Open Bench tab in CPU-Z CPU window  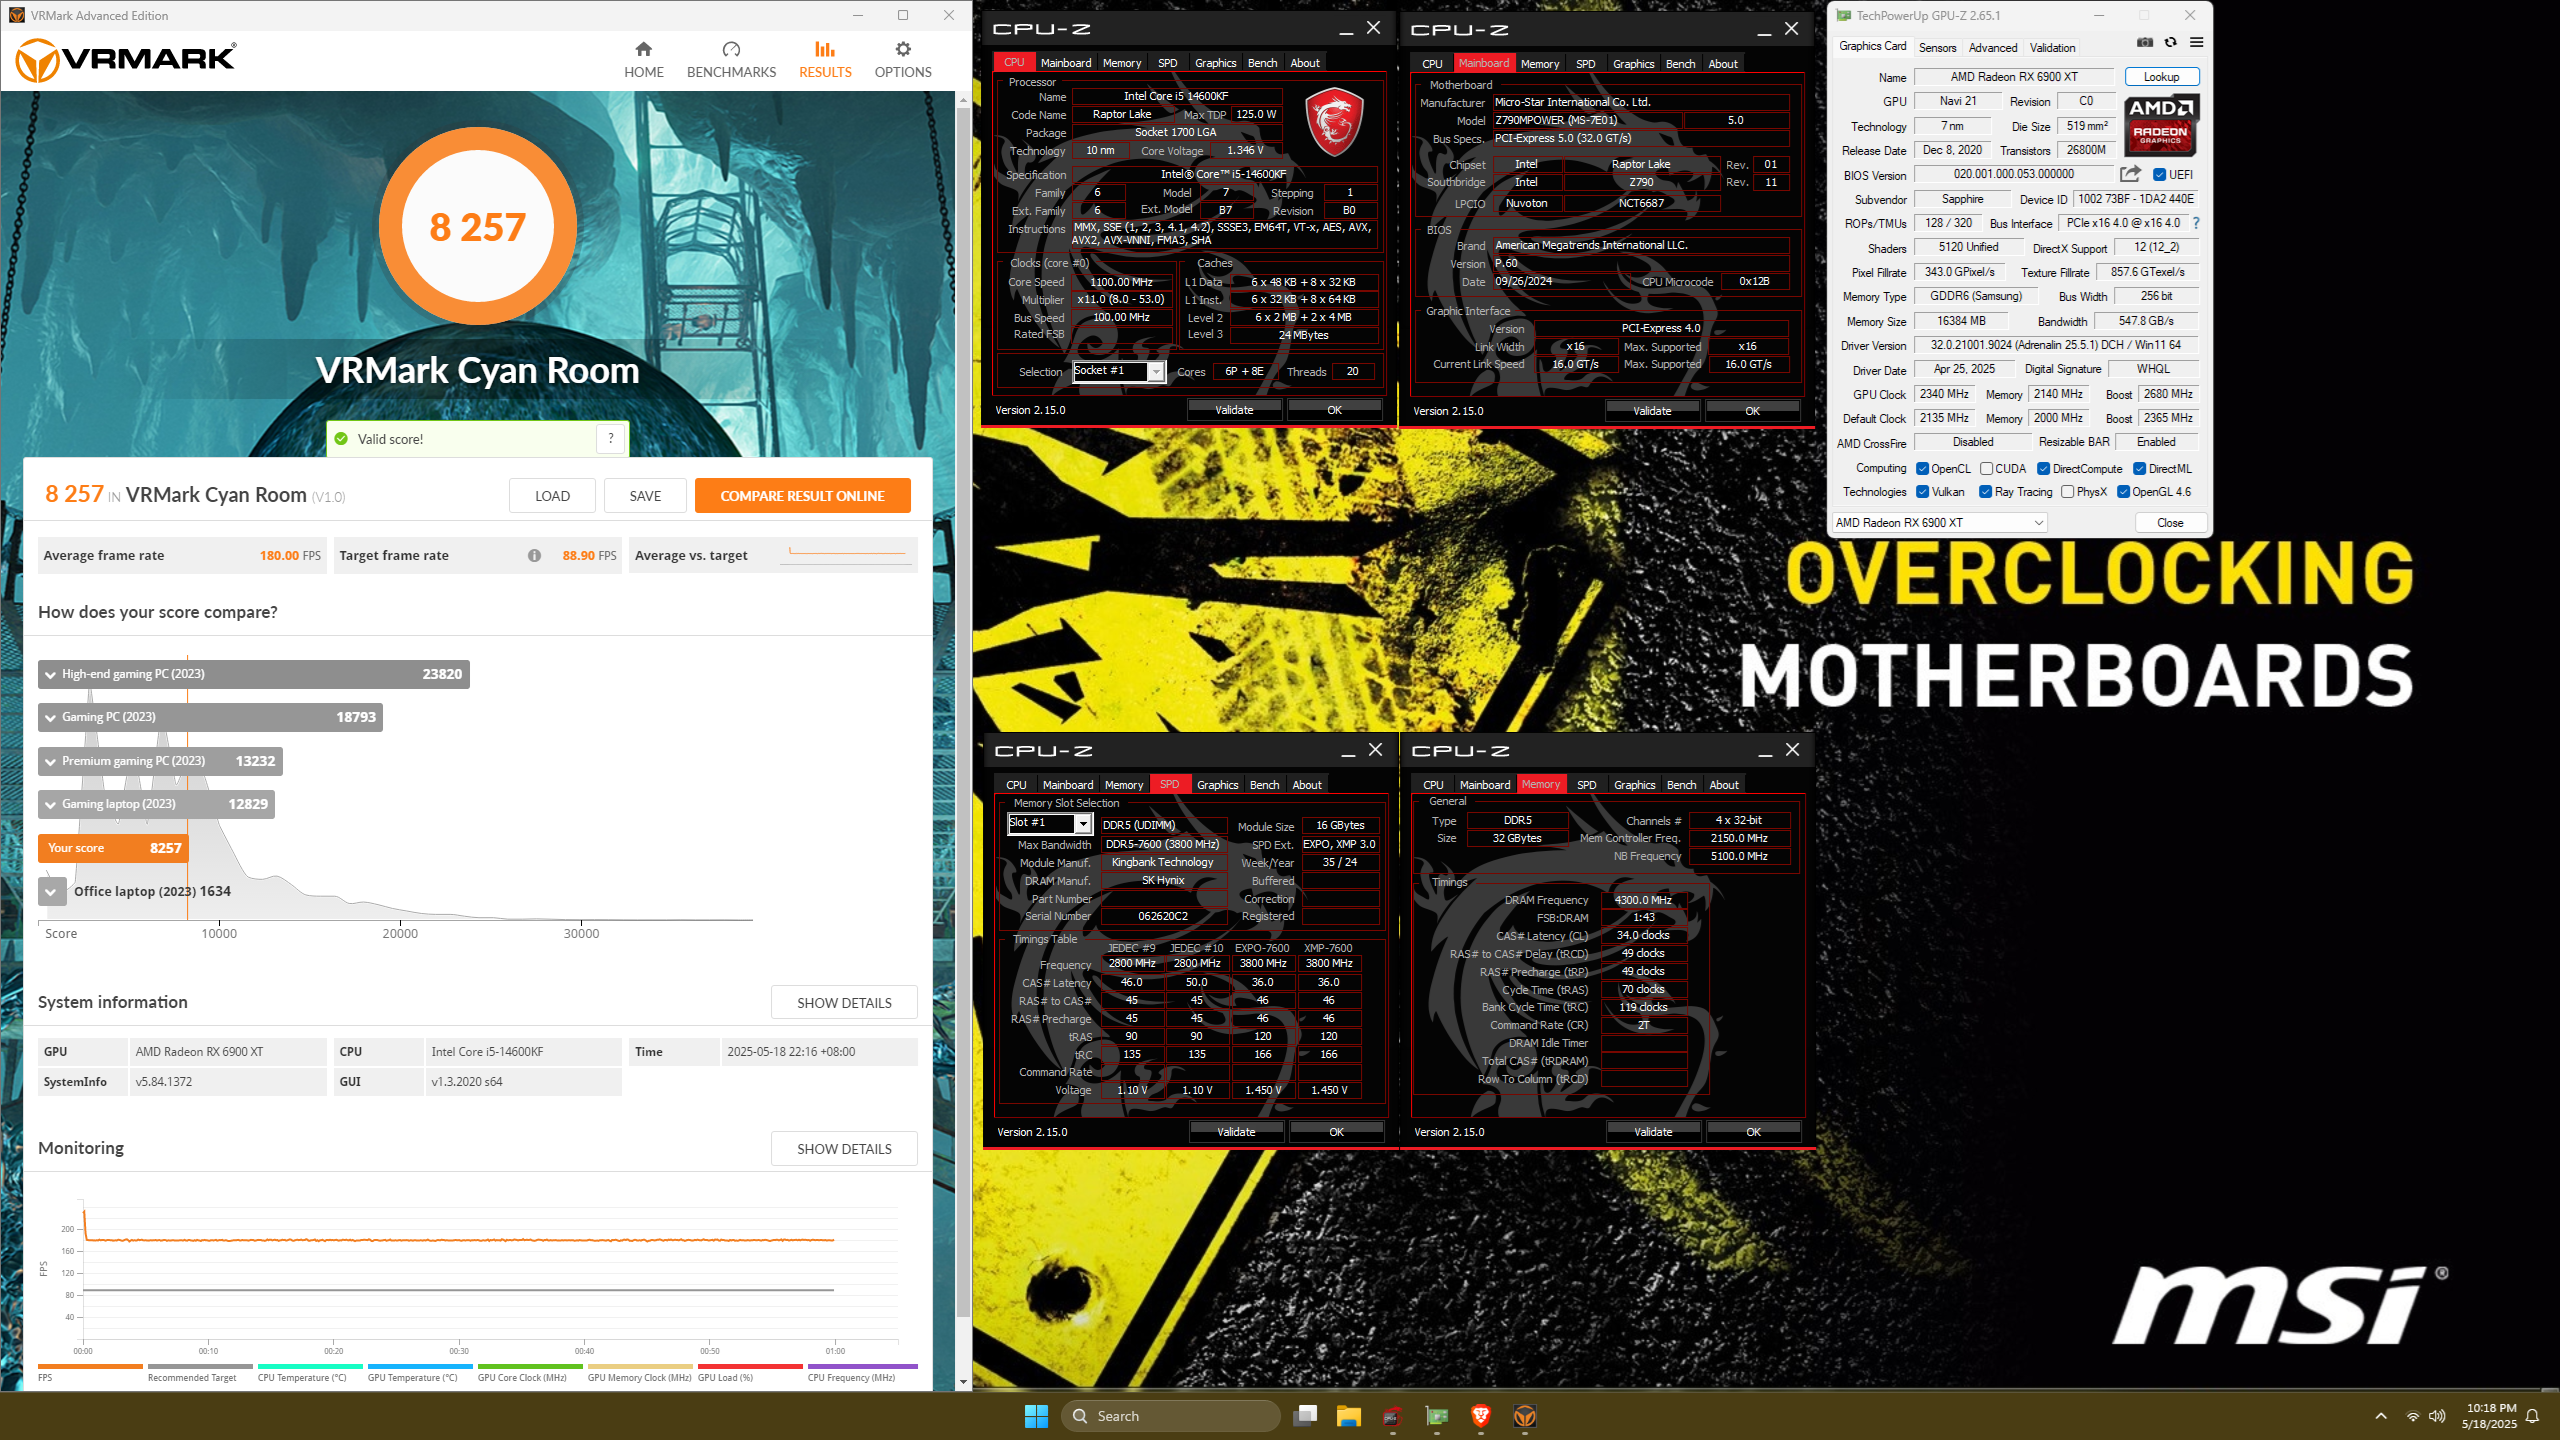[1262, 63]
